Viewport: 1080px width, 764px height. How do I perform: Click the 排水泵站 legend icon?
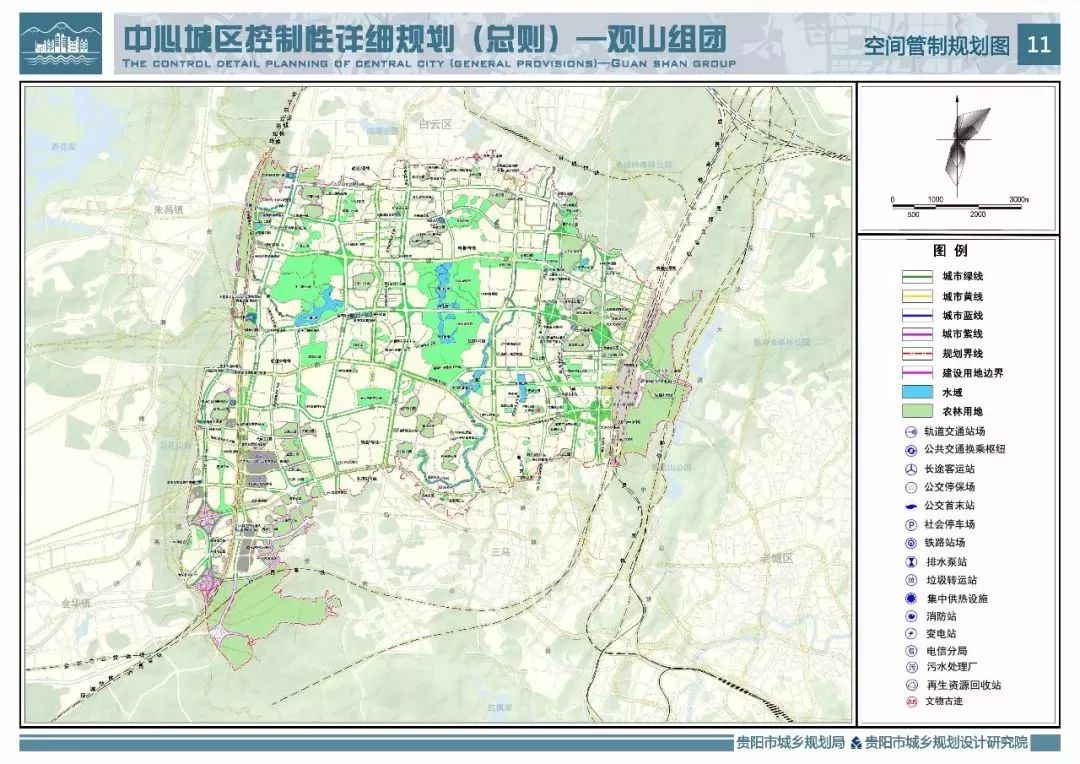(x=911, y=562)
